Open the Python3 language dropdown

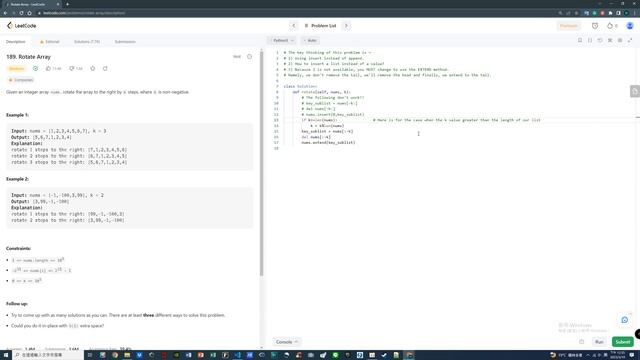tap(283, 40)
